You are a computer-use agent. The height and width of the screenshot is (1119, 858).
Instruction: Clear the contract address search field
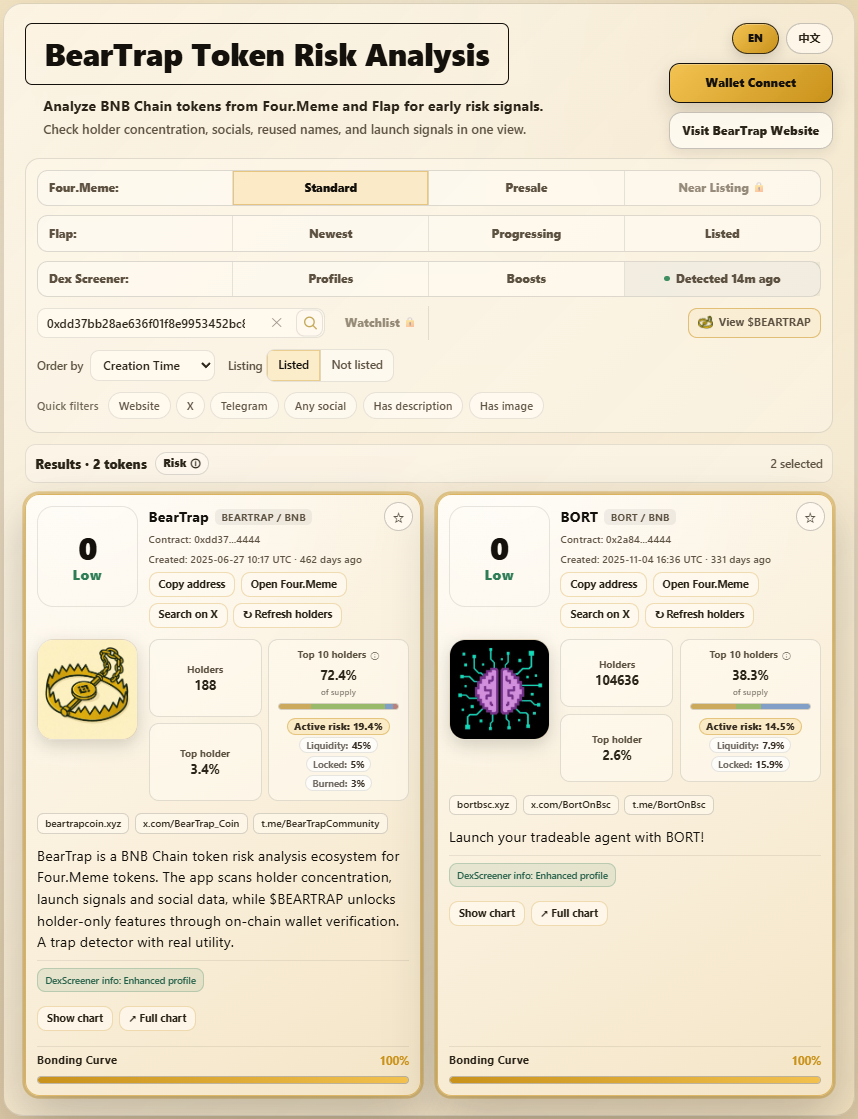276,323
